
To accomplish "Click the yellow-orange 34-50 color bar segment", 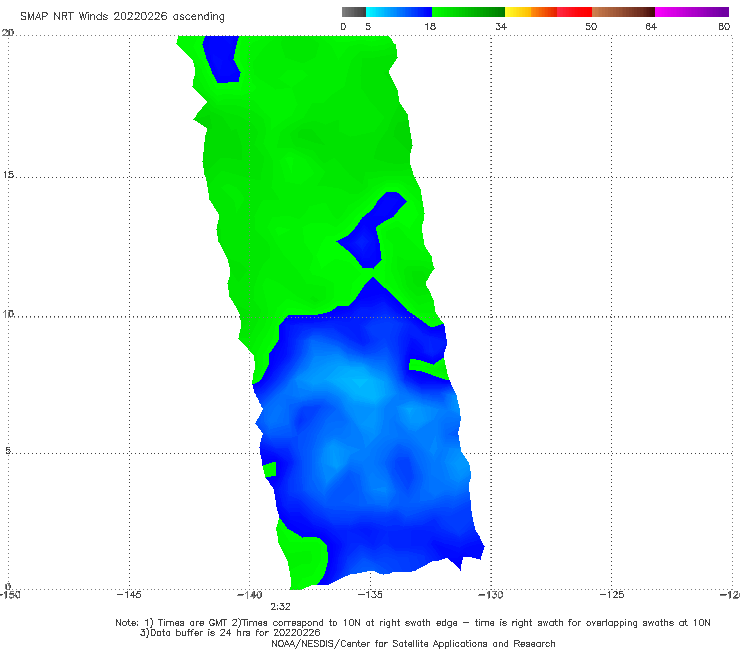I will pyautogui.click(x=548, y=12).
